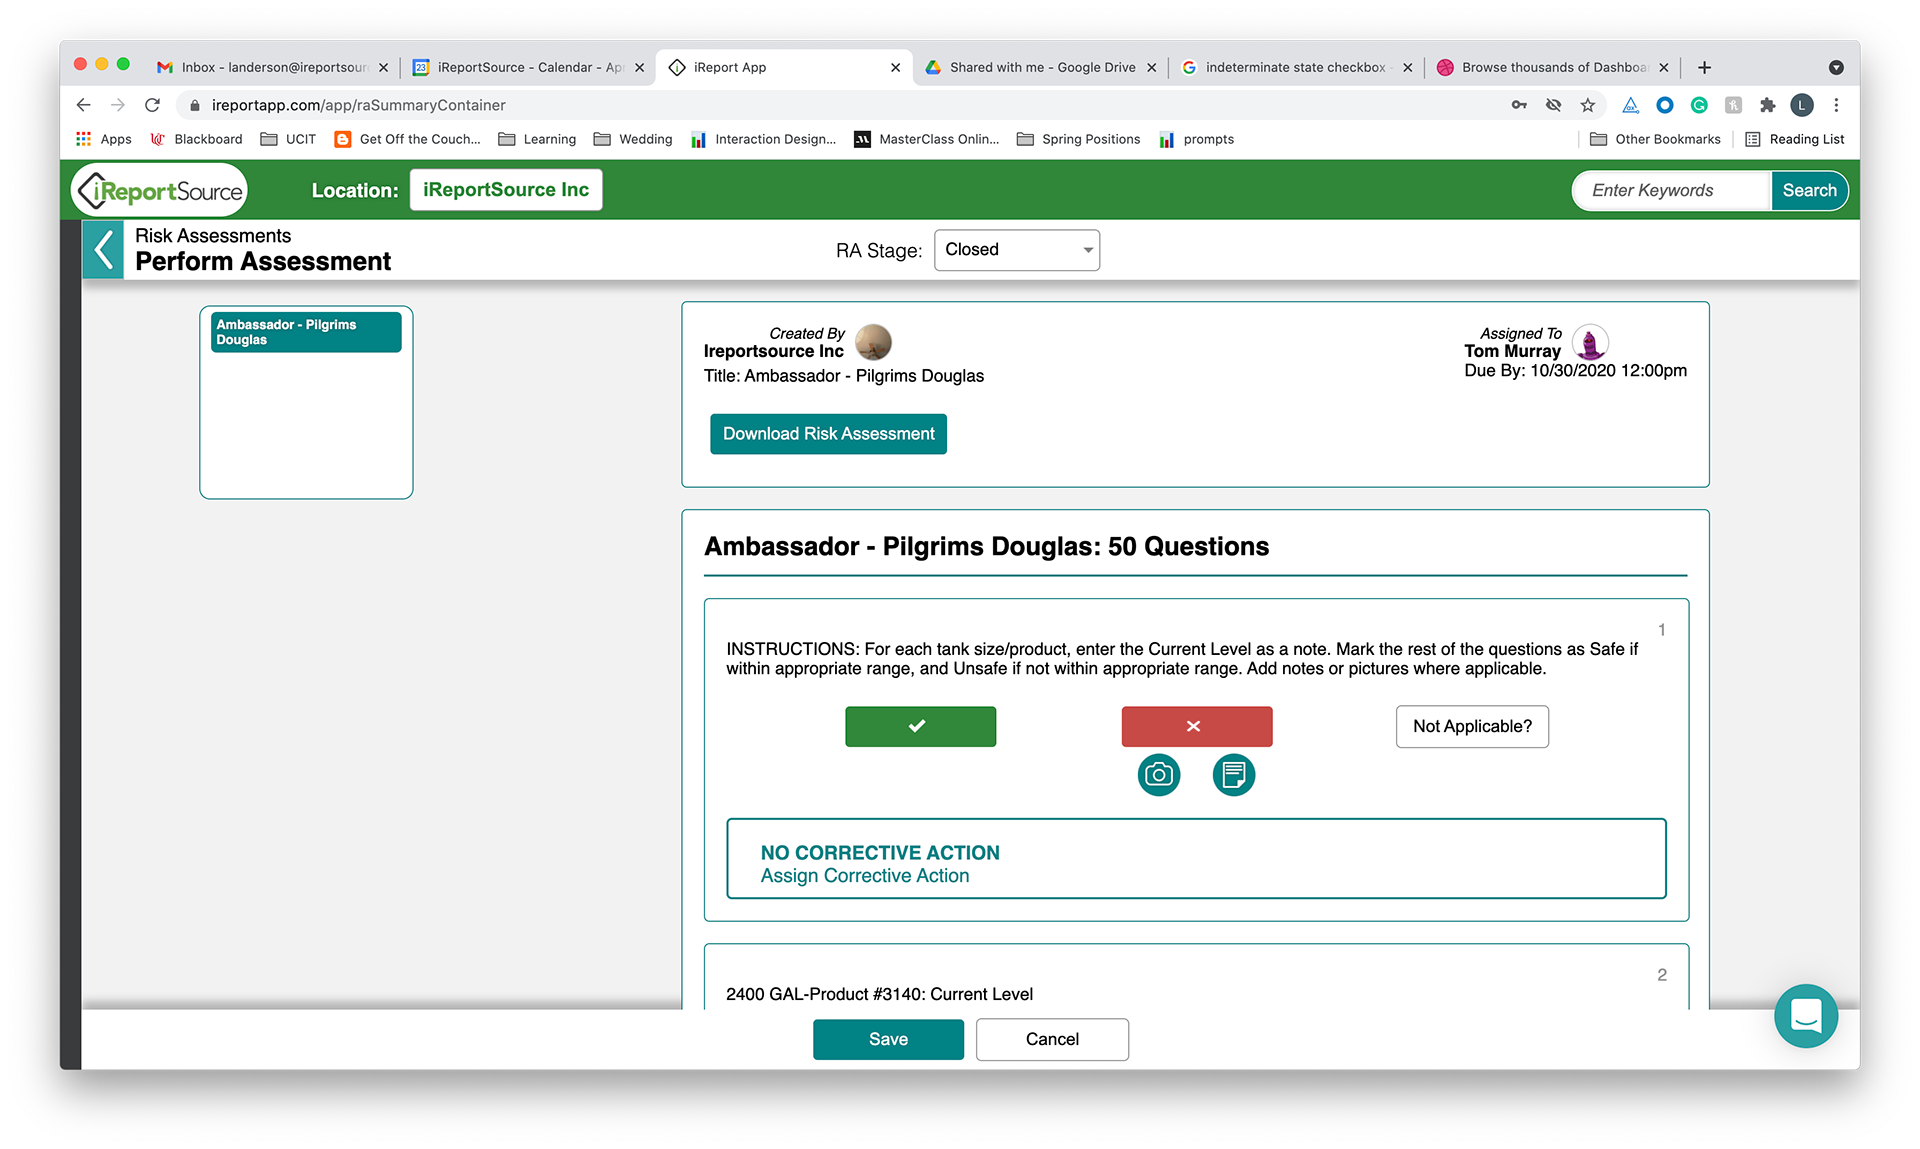Go forward in browser history
This screenshot has height=1149, width=1920.
click(x=118, y=105)
